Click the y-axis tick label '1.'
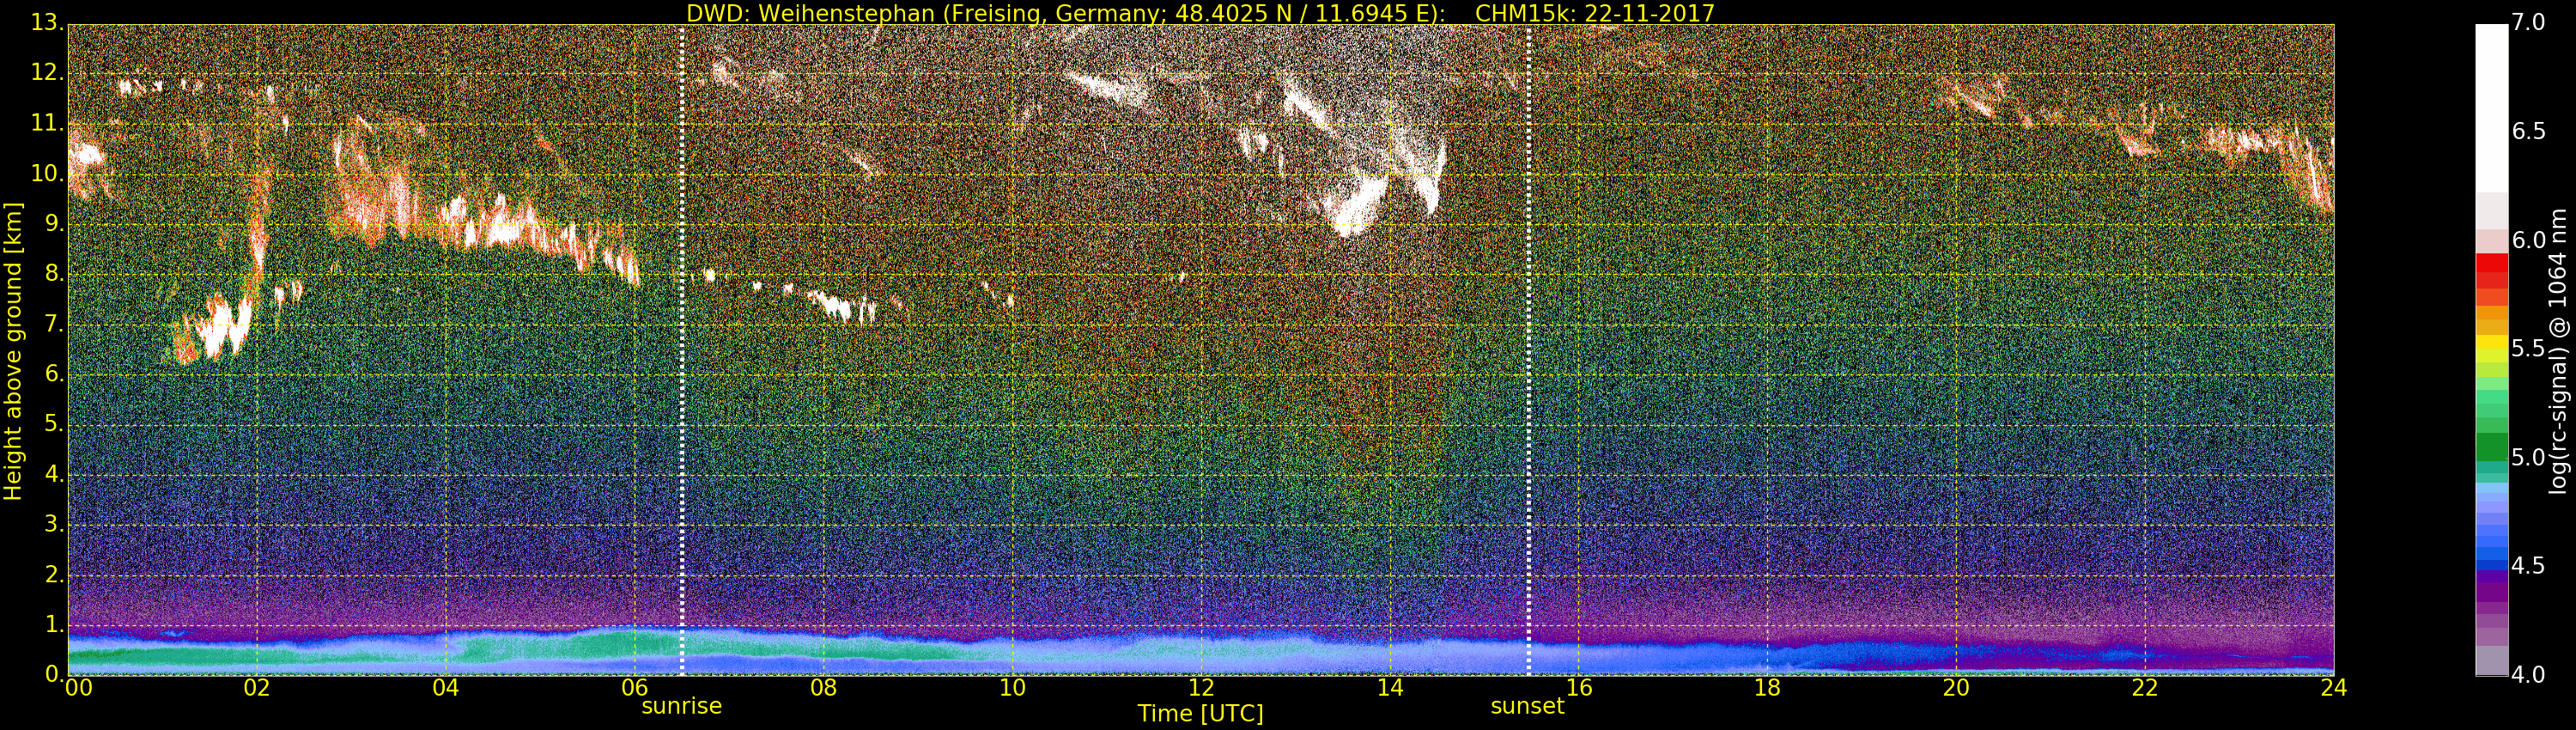The height and width of the screenshot is (730, 2576). 54,624
